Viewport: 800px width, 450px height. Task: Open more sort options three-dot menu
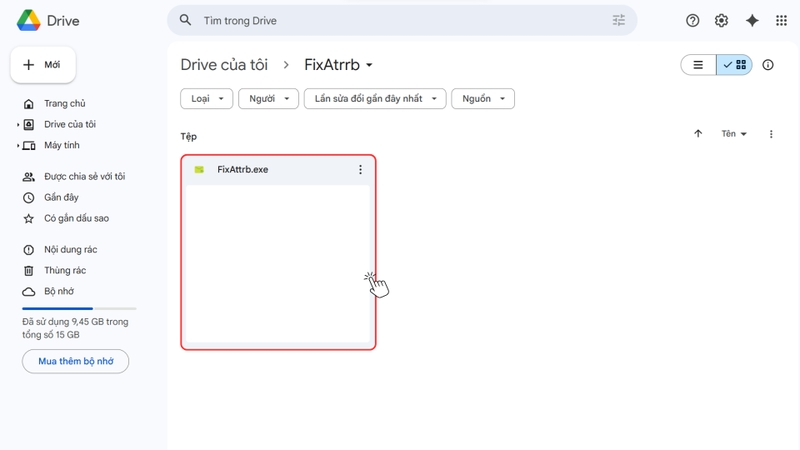point(771,134)
